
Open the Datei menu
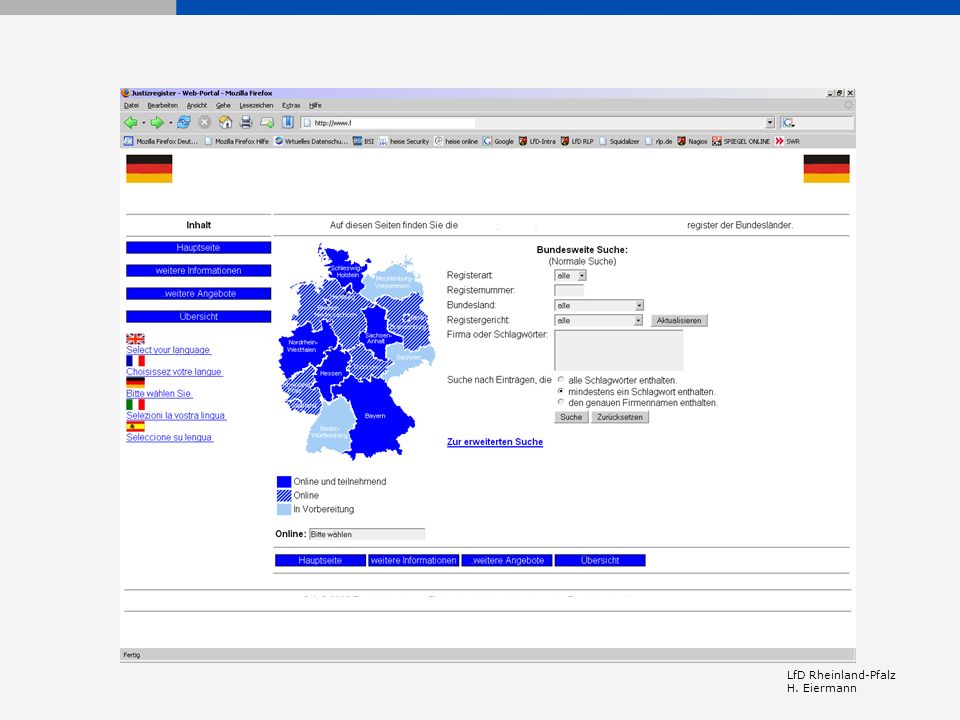pyautogui.click(x=131, y=105)
